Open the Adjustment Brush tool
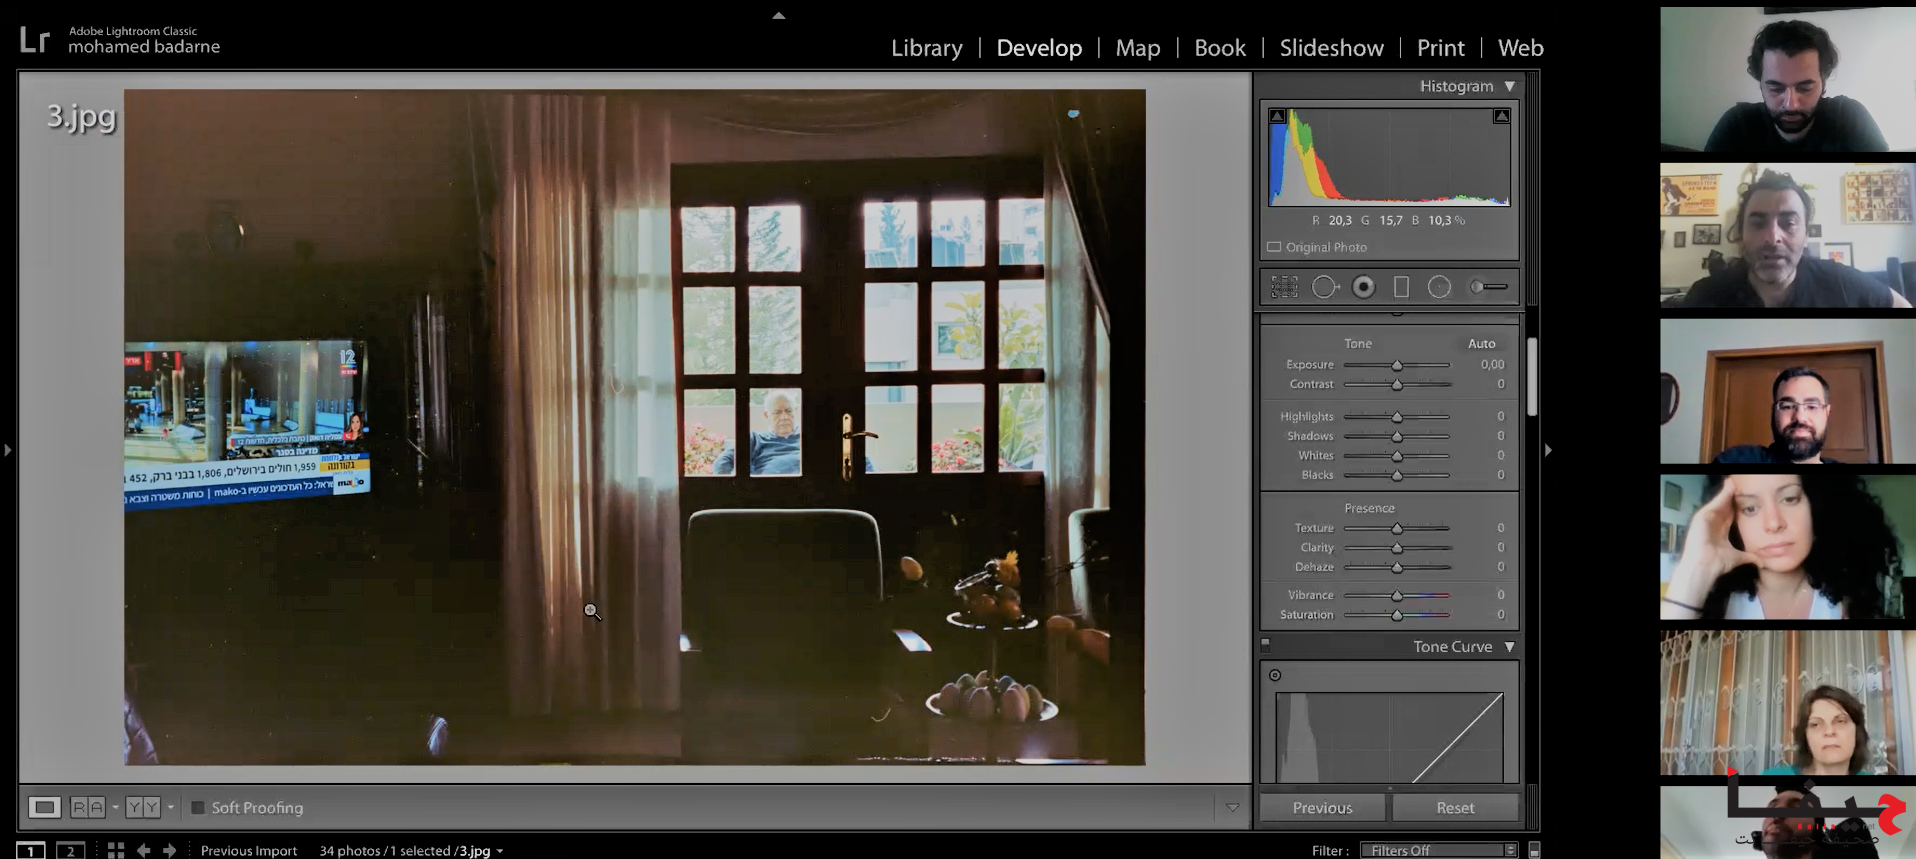 (x=1488, y=287)
